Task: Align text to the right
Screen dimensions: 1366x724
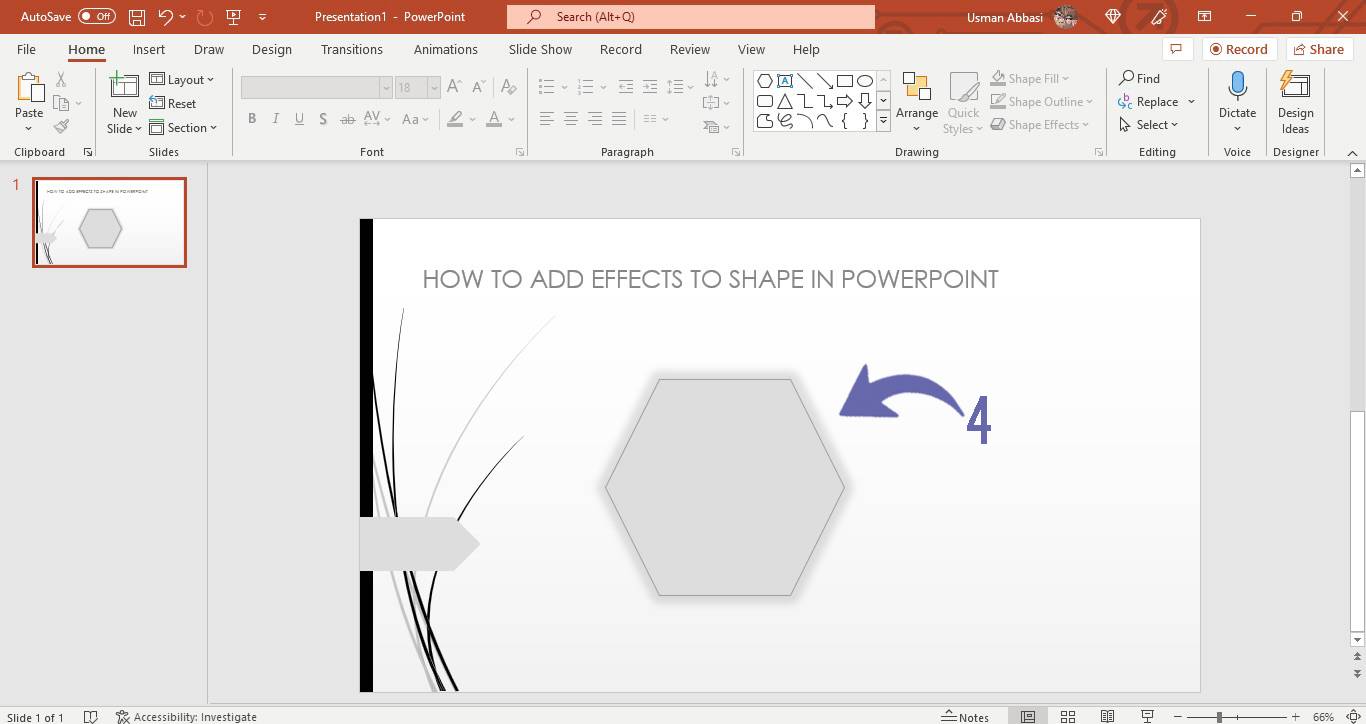Action: point(594,119)
